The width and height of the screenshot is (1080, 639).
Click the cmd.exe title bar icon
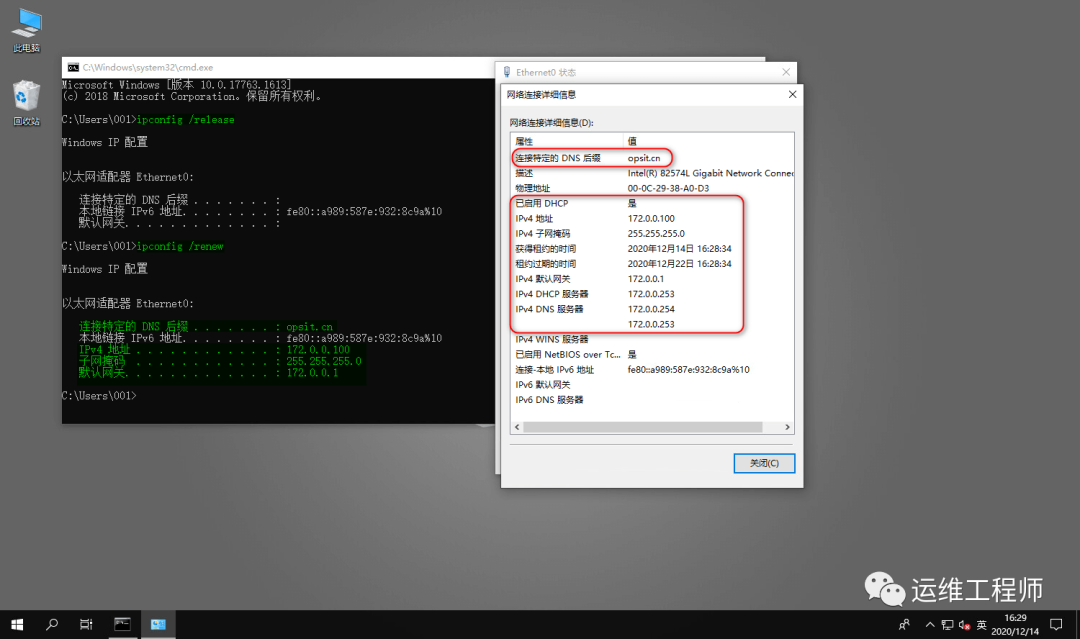(x=73, y=67)
